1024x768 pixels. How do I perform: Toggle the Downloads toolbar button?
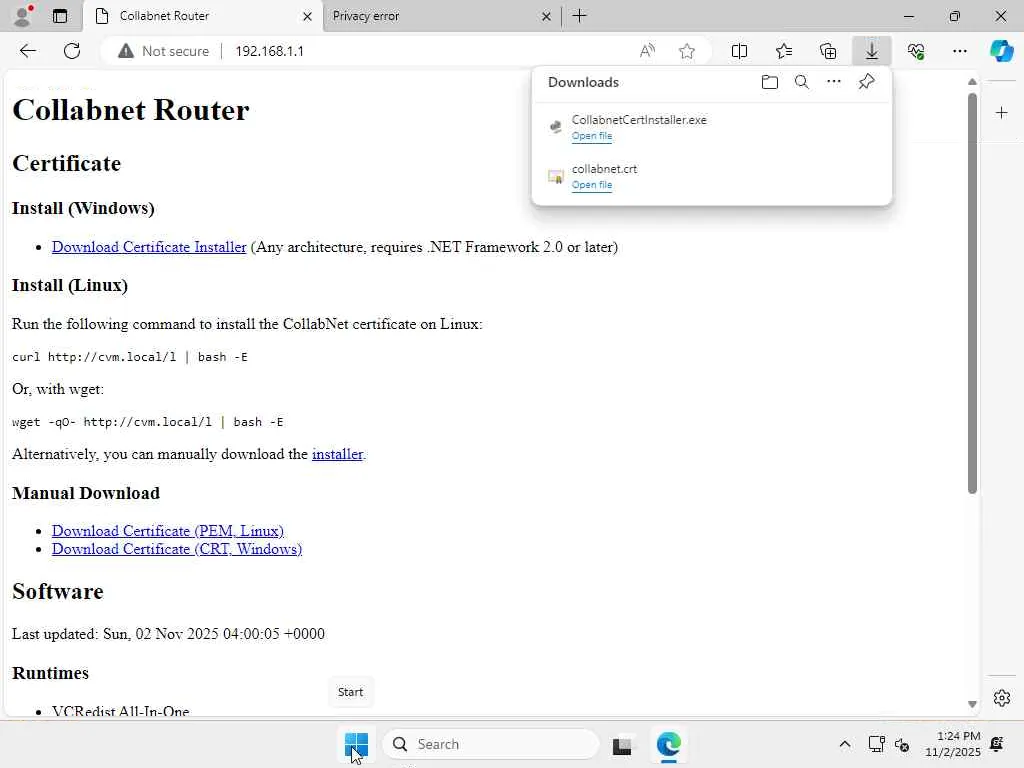(872, 51)
